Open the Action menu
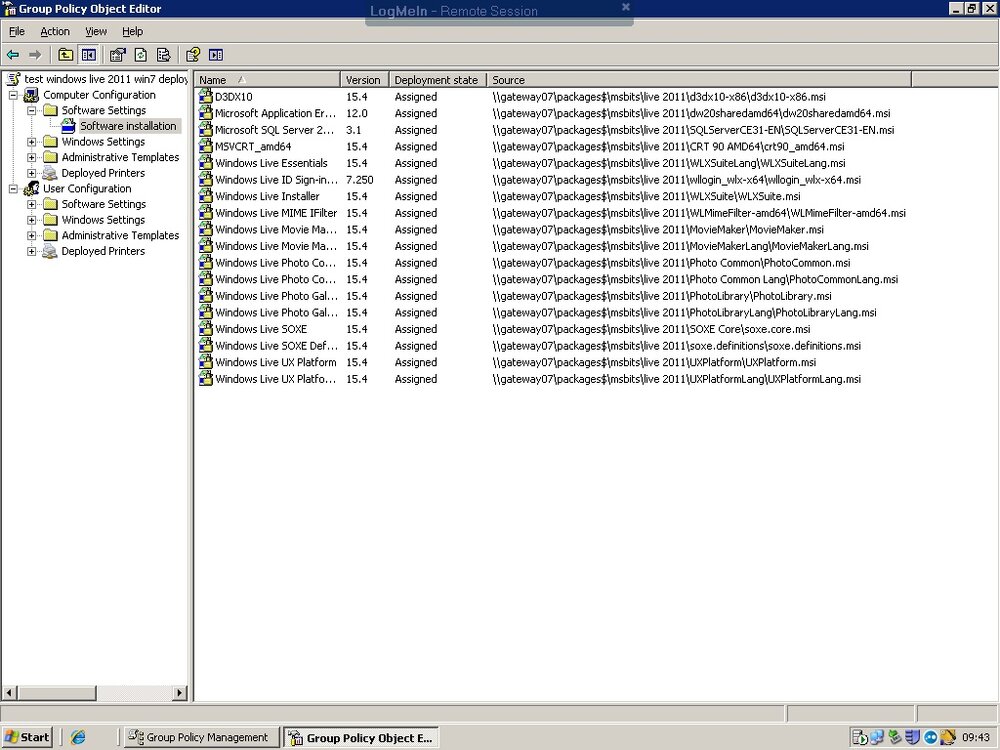Viewport: 1000px width, 750px height. (55, 31)
